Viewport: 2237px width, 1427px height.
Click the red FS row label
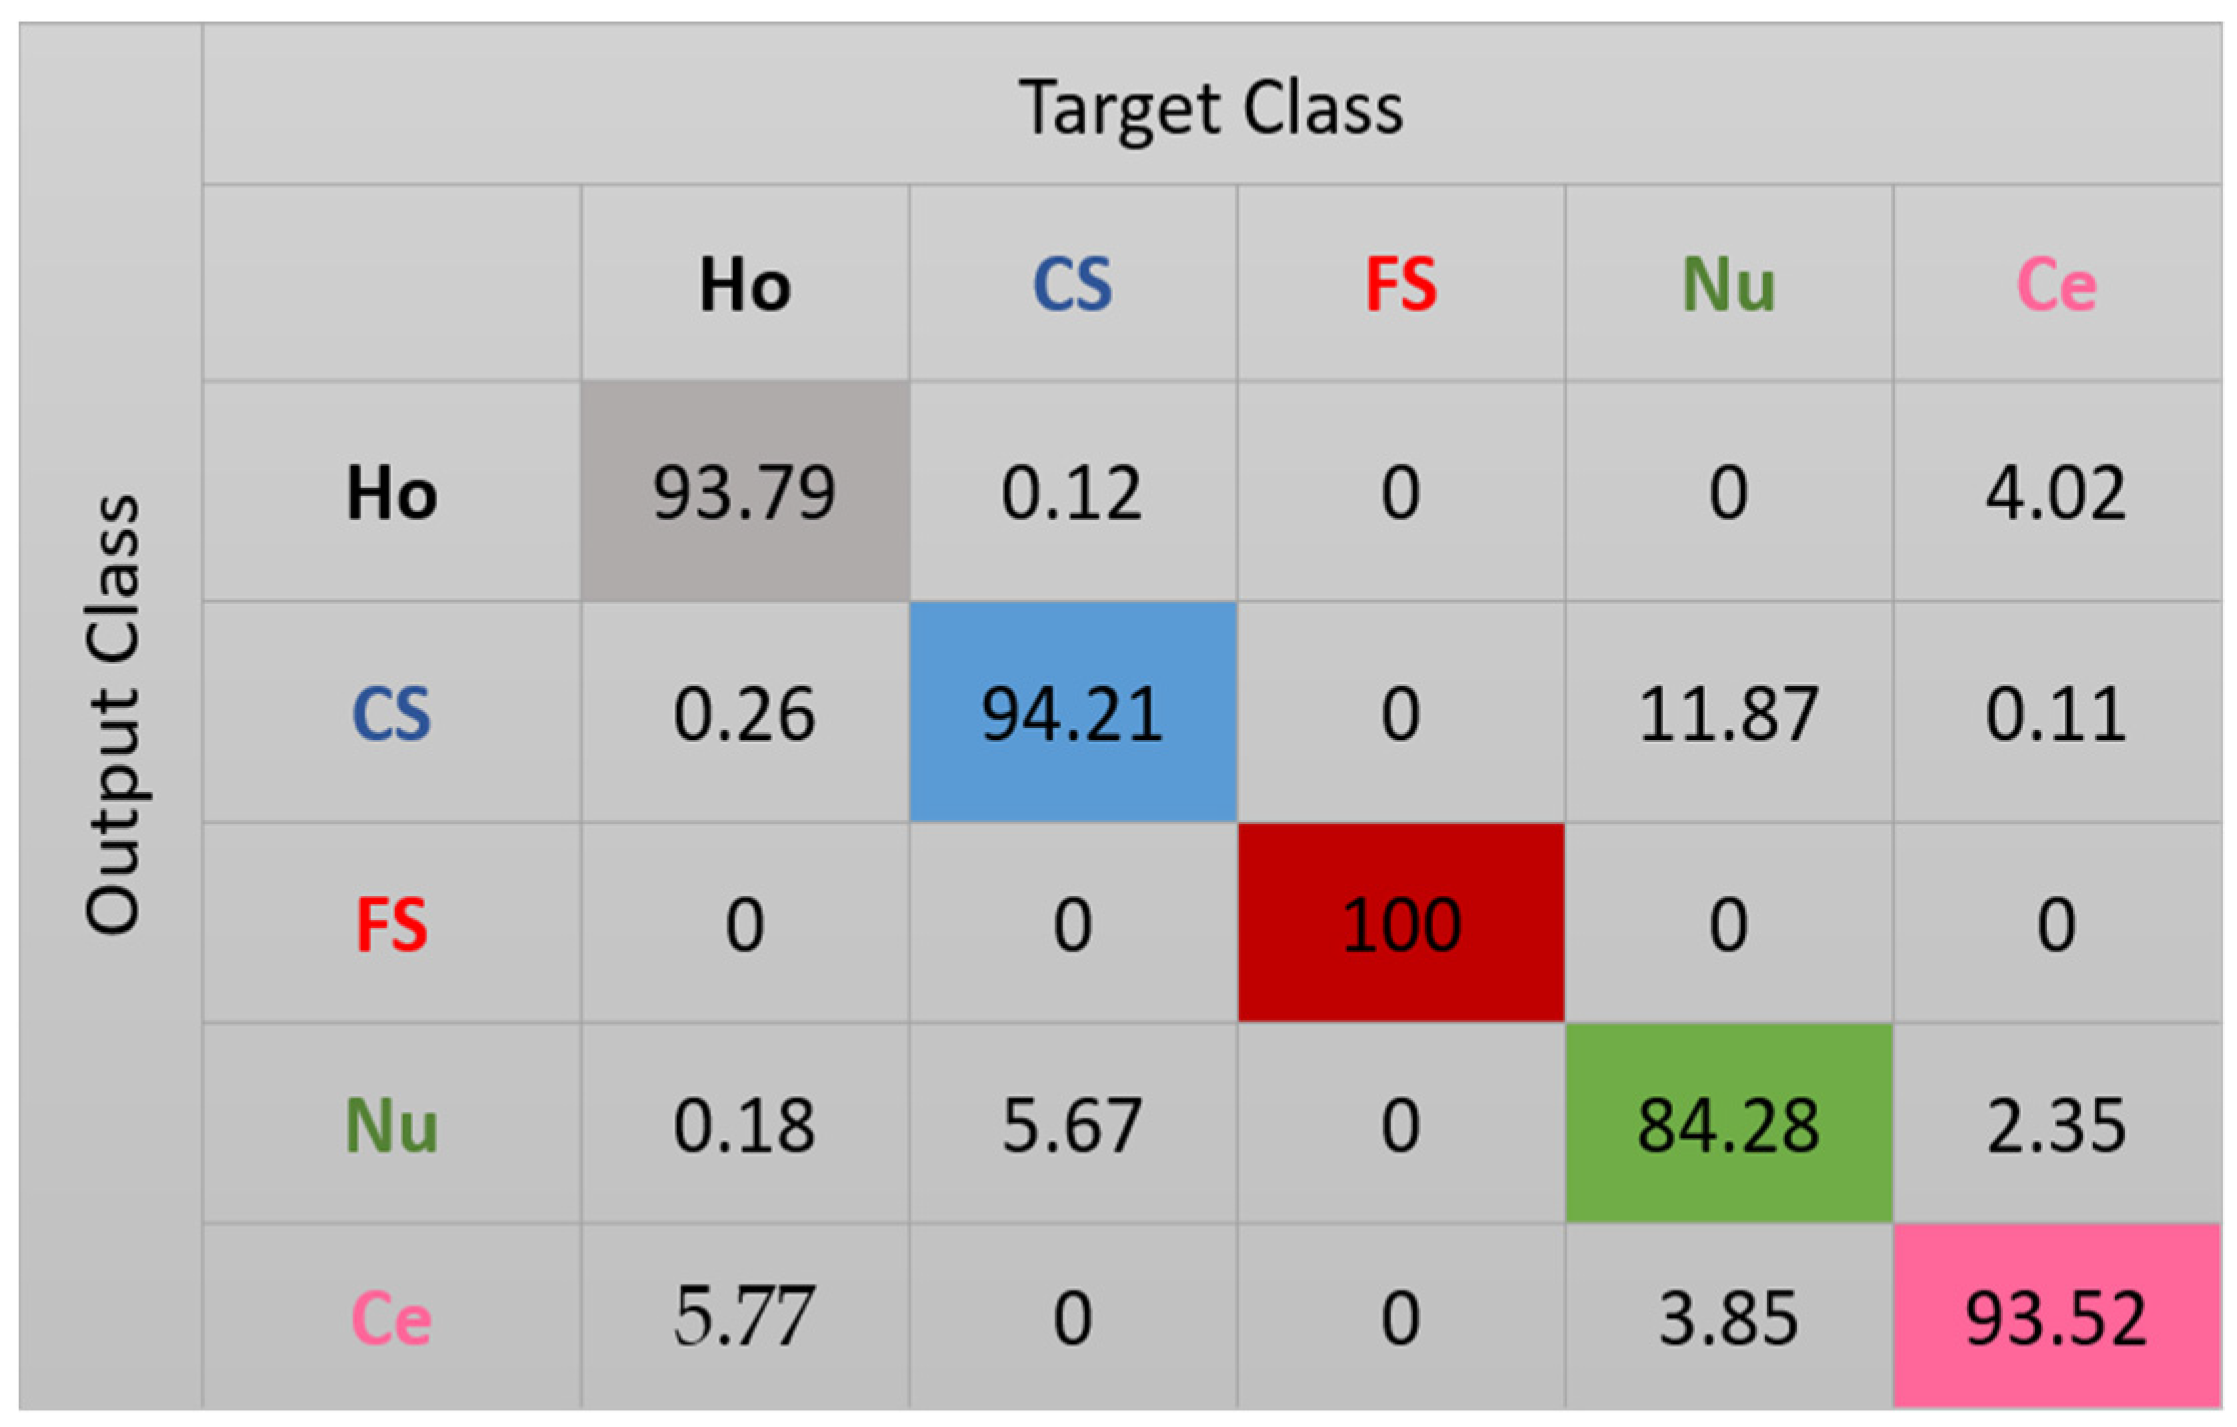[x=391, y=924]
